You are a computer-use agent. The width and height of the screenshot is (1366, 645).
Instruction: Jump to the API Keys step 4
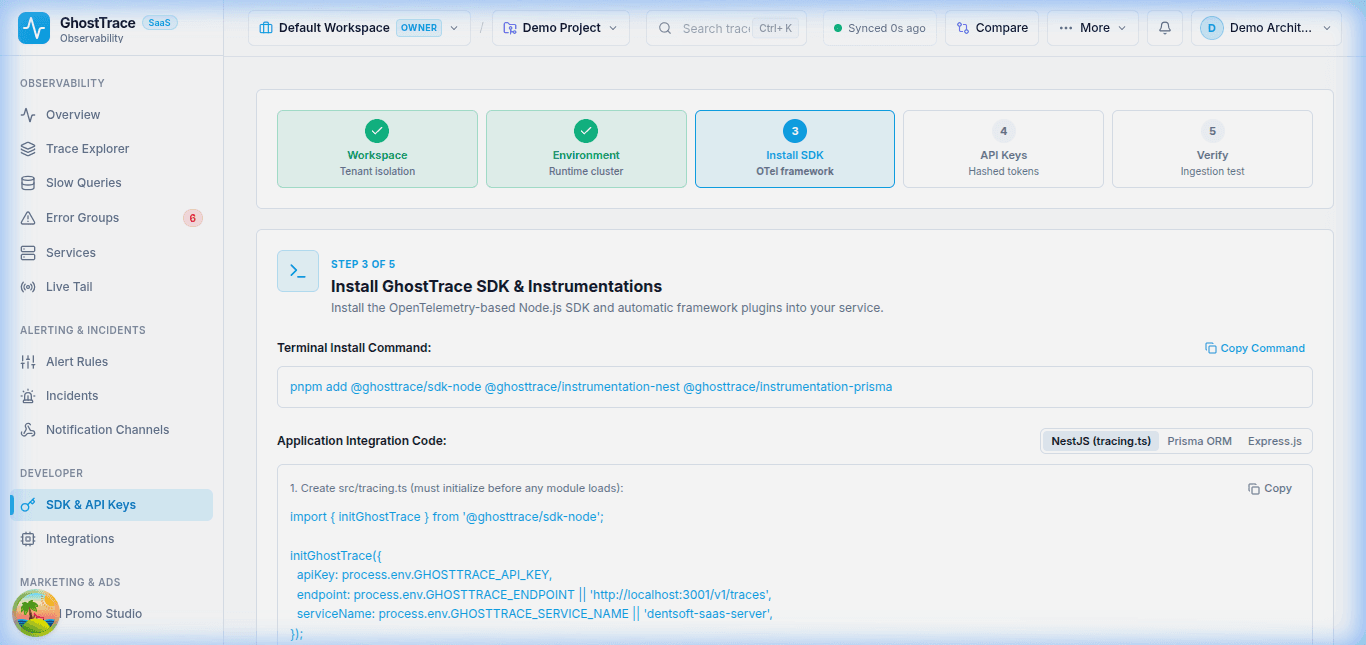pyautogui.click(x=1003, y=149)
